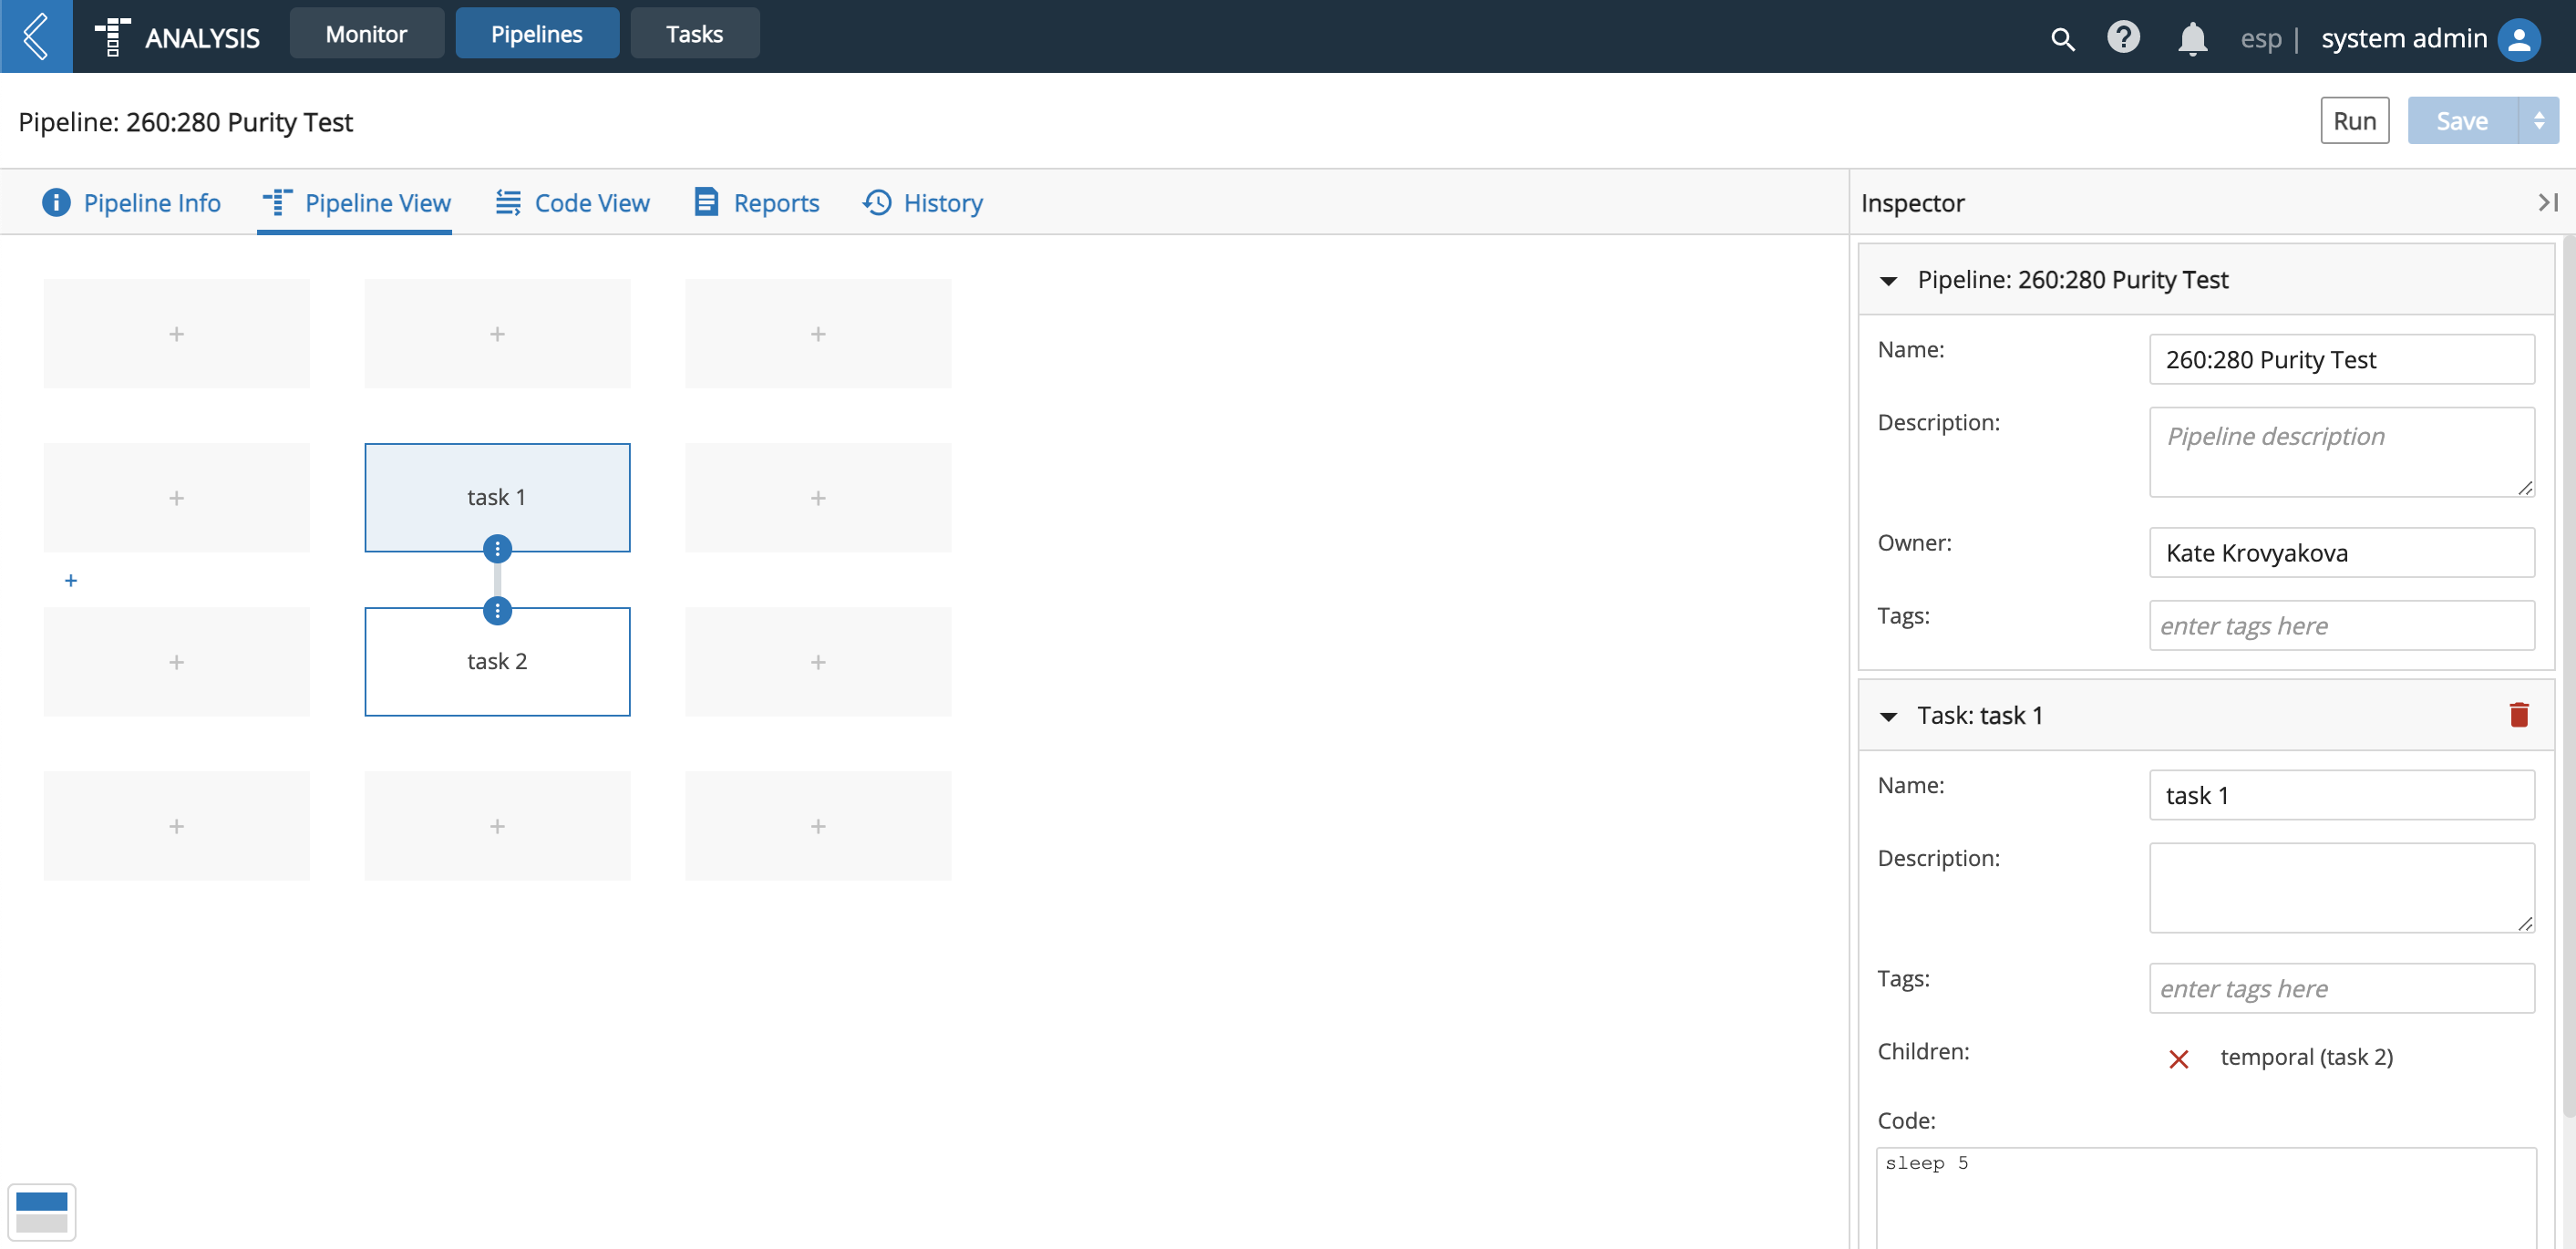The height and width of the screenshot is (1249, 2576).
Task: Collapse the Task: task 1 section
Action: click(1888, 715)
